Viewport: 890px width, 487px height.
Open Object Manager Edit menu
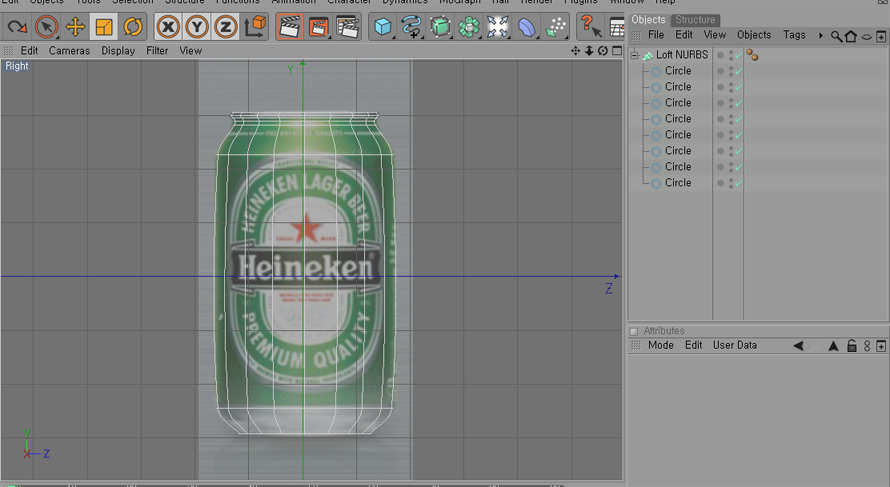684,35
